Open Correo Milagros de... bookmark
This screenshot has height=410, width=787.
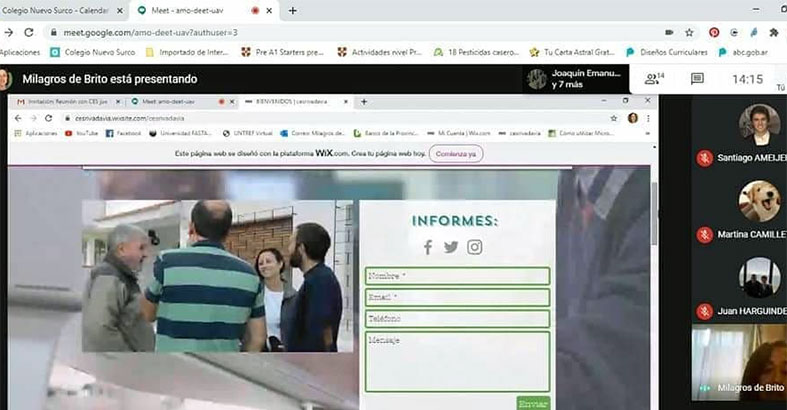(x=313, y=133)
